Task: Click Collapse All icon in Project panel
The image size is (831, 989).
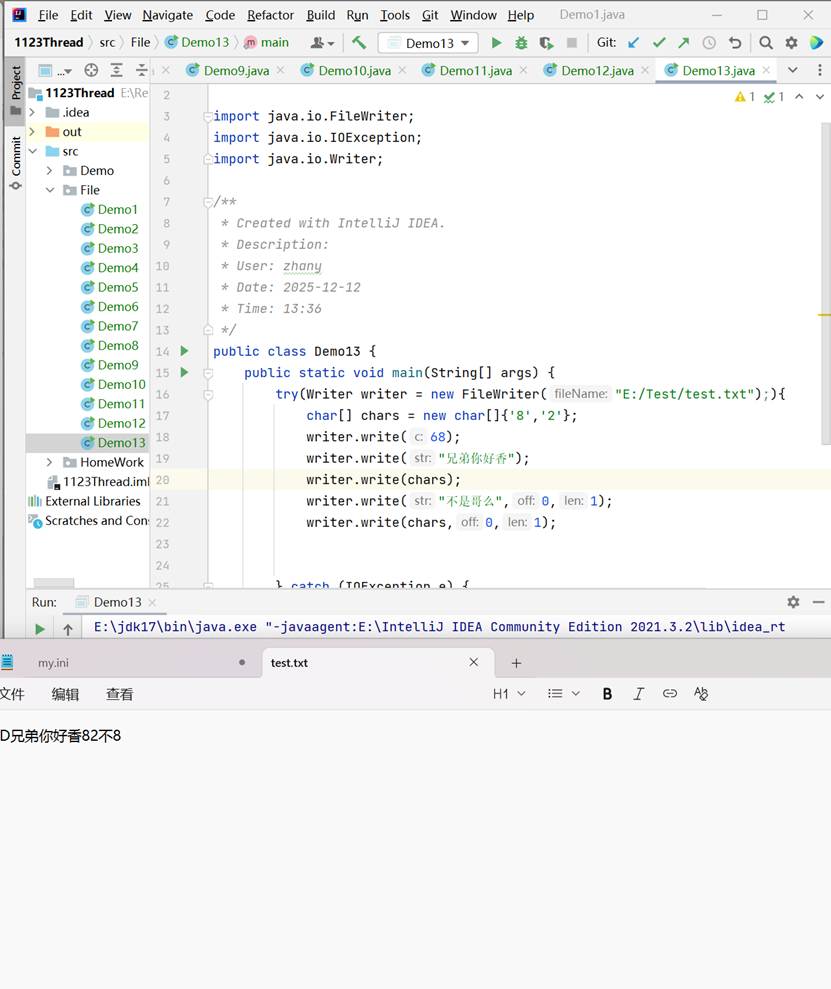Action: (x=141, y=71)
